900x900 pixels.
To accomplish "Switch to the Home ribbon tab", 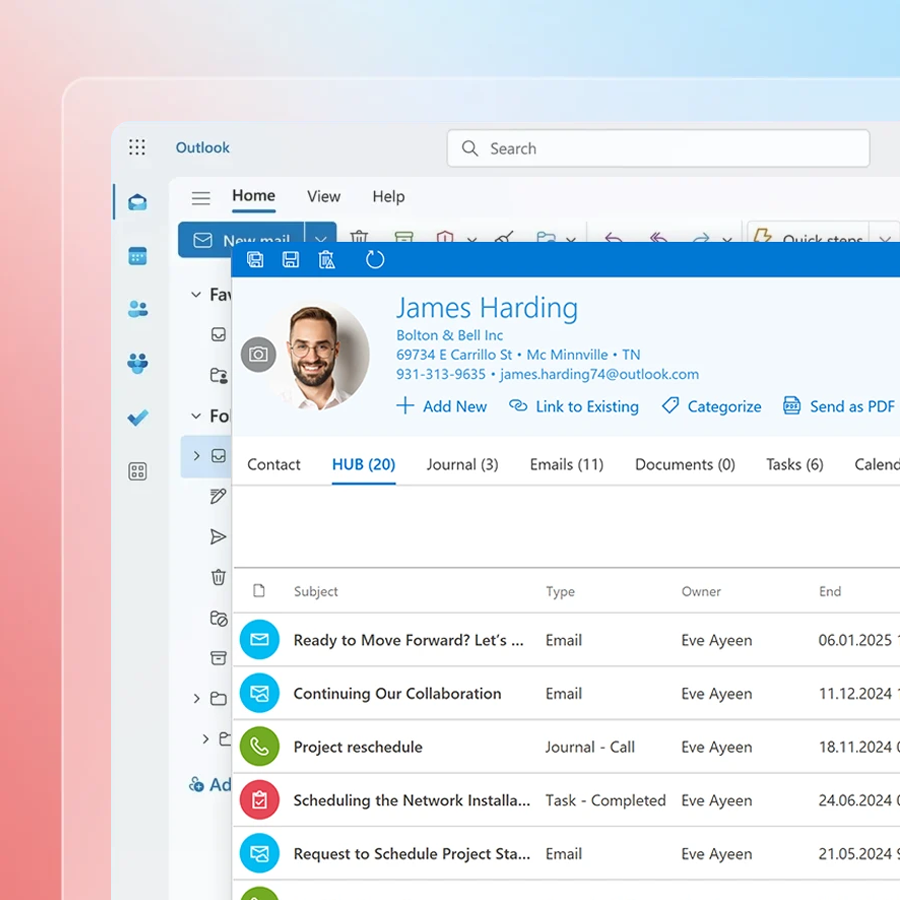I will click(x=254, y=196).
